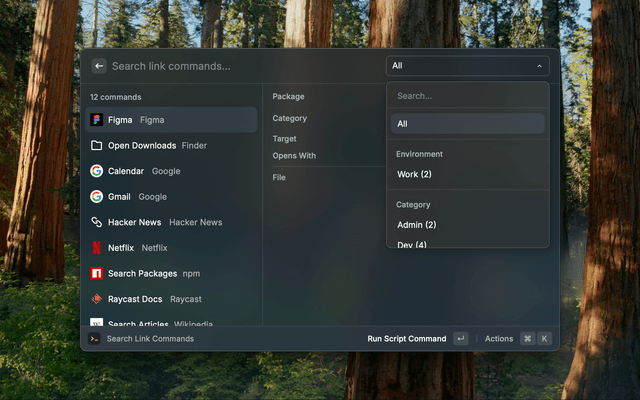The image size is (640, 400).
Task: Select the Netflix command
Action: click(171, 248)
